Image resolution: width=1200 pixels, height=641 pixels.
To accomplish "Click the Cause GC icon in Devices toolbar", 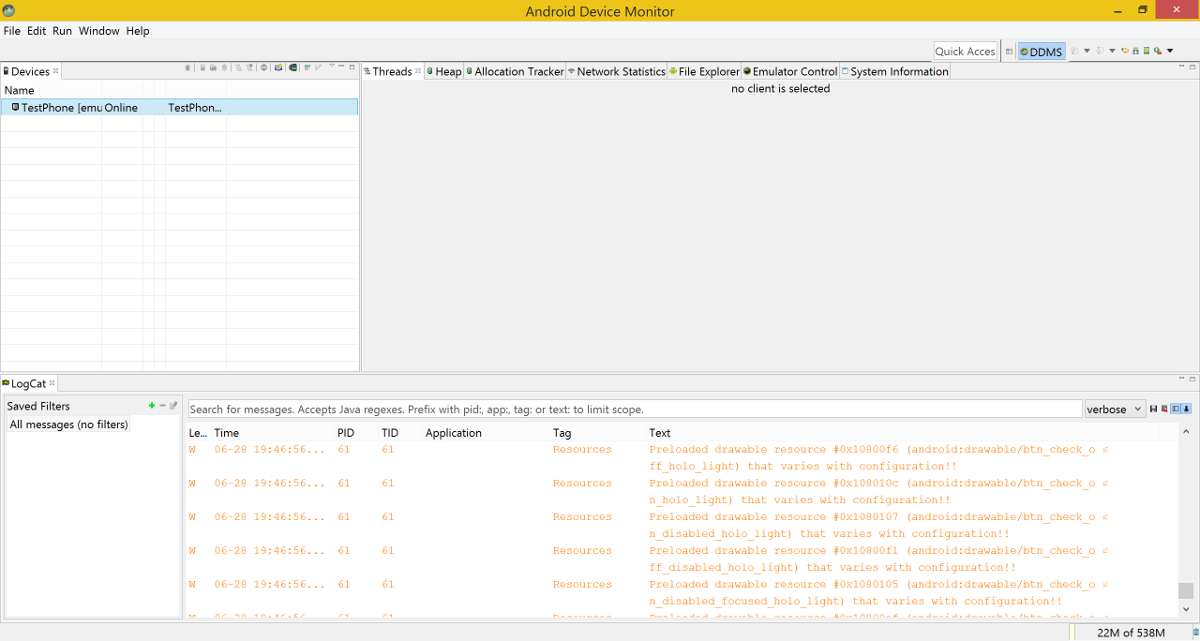I will click(224, 68).
